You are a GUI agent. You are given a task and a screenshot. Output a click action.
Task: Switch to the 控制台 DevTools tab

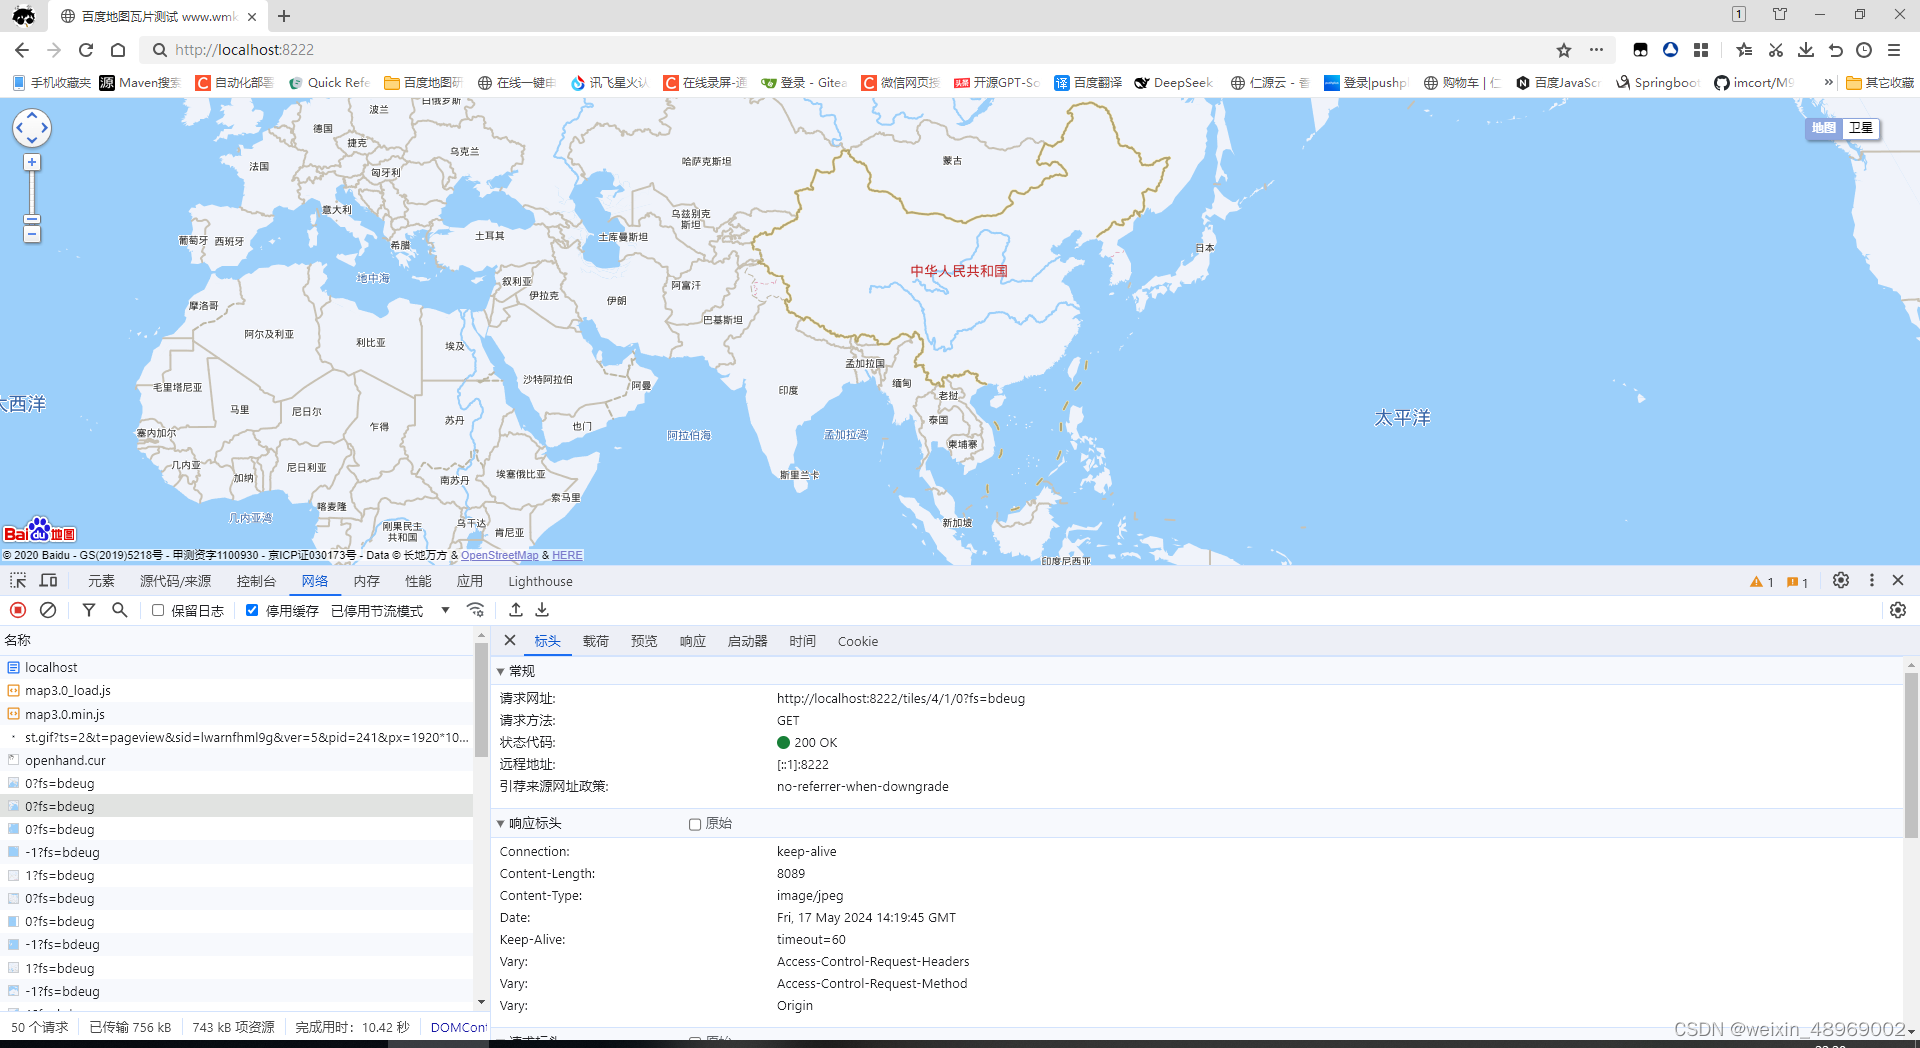click(x=256, y=581)
